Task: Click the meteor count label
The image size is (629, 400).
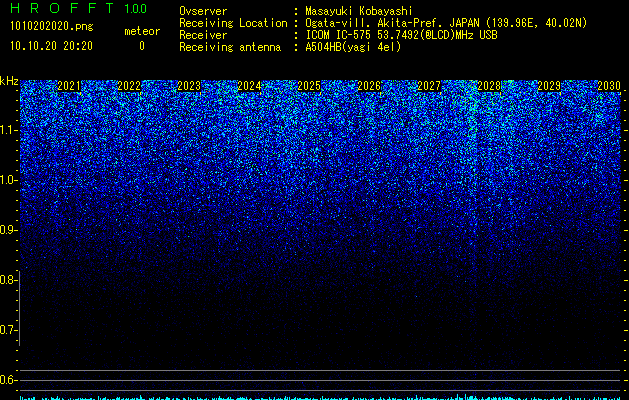Action: point(142,31)
